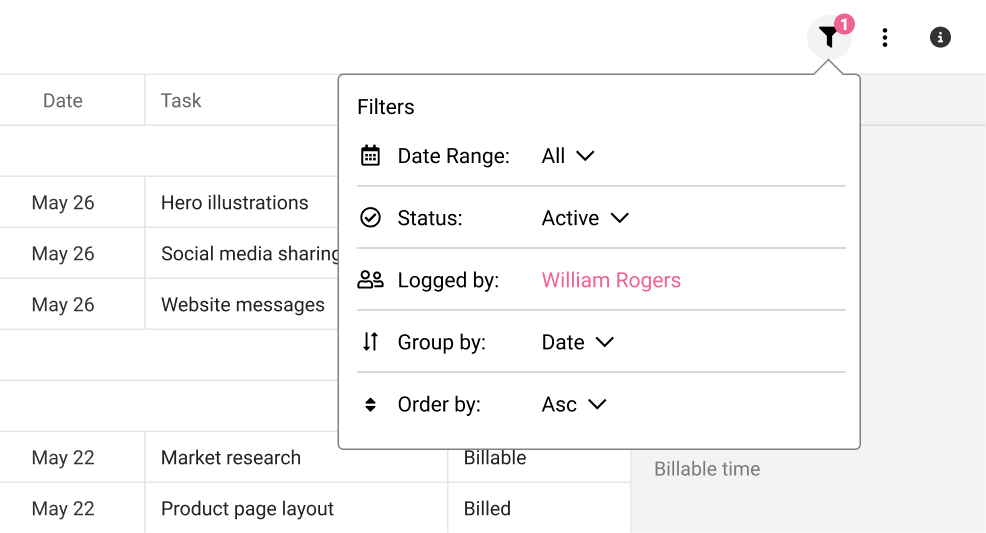986x533 pixels.
Task: Select the Website messages task
Action: point(243,304)
